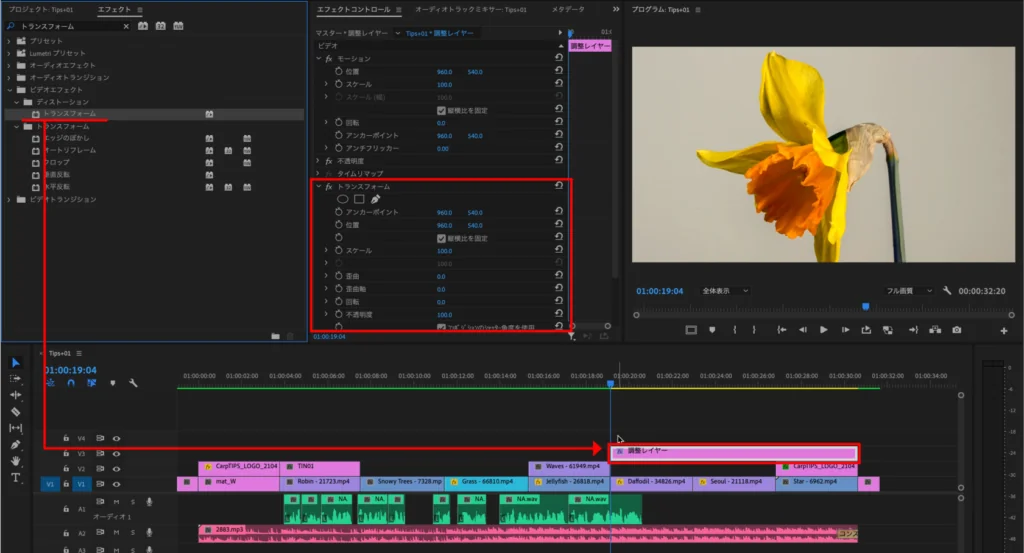
Task: Expand プリセット folder in Effects
Action: pos(9,40)
